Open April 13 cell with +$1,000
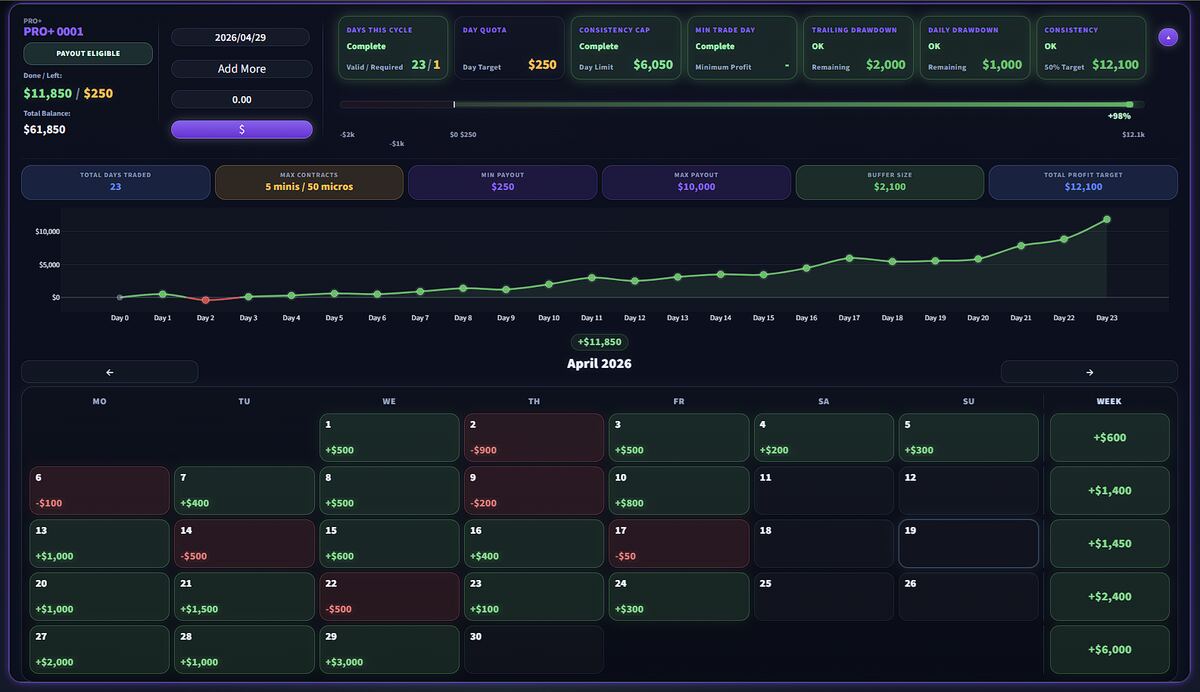The width and height of the screenshot is (1200, 692). tap(99, 544)
